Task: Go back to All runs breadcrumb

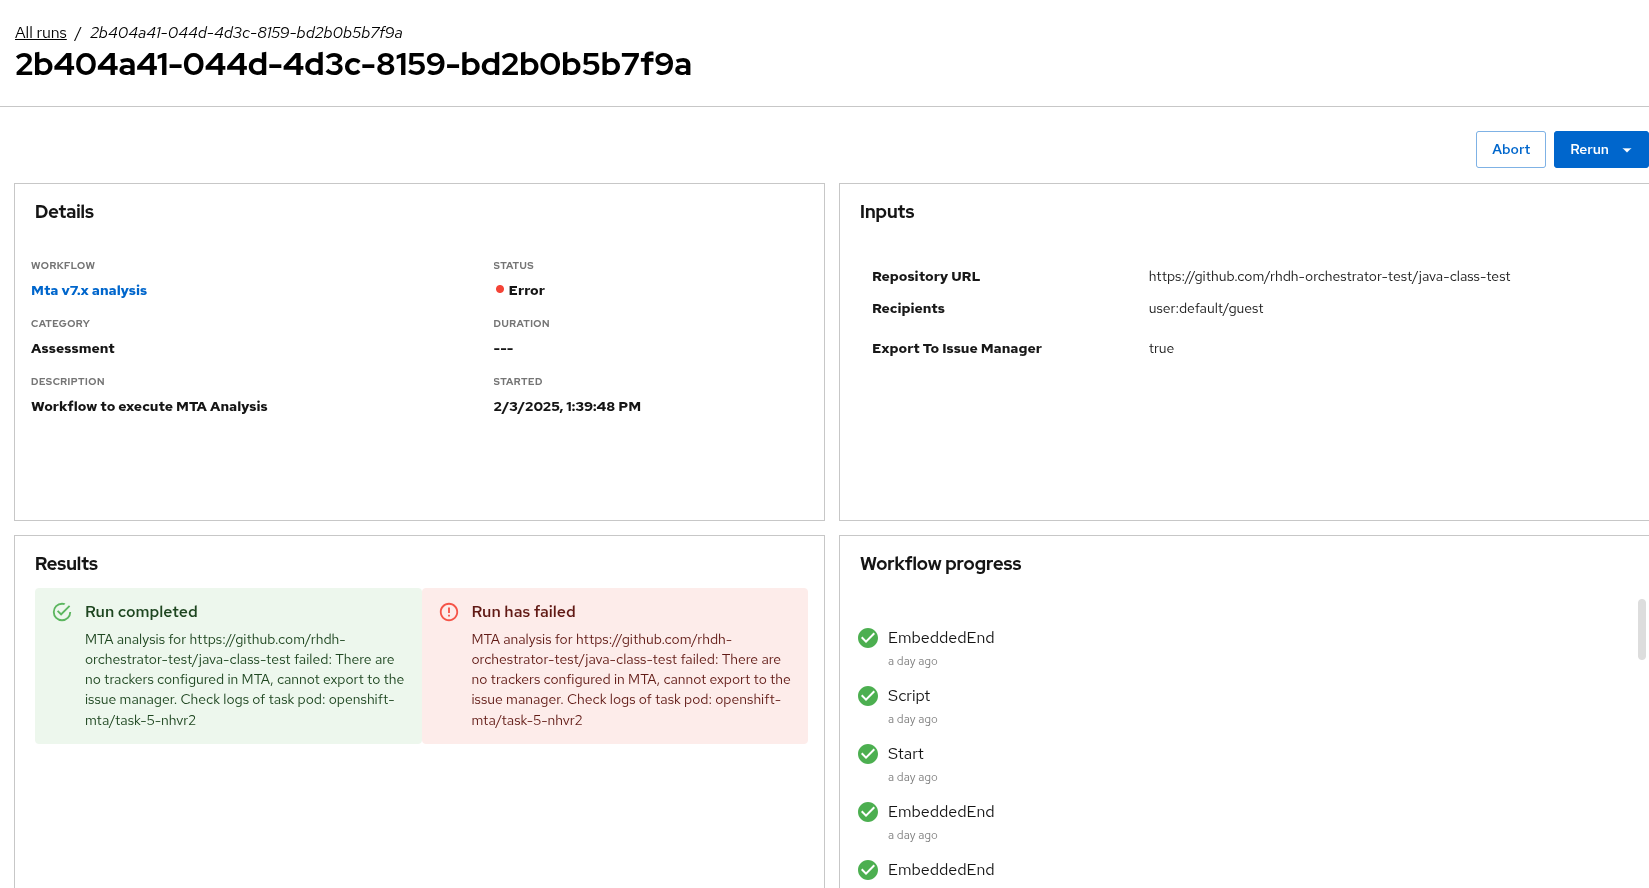Action: click(x=41, y=33)
